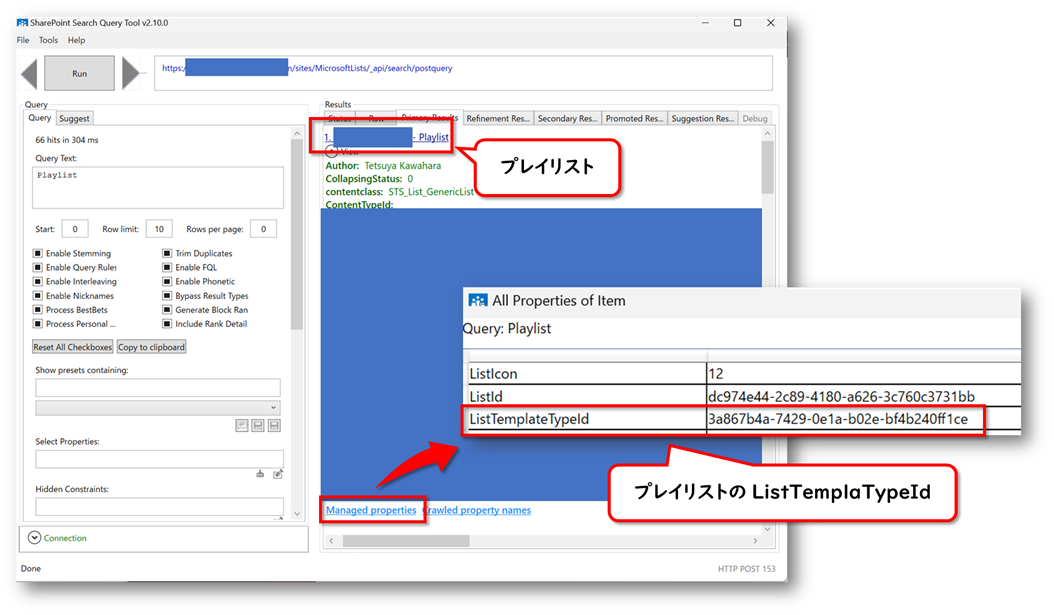
Task: Click the Query Text box containing Playlist
Action: click(x=158, y=188)
